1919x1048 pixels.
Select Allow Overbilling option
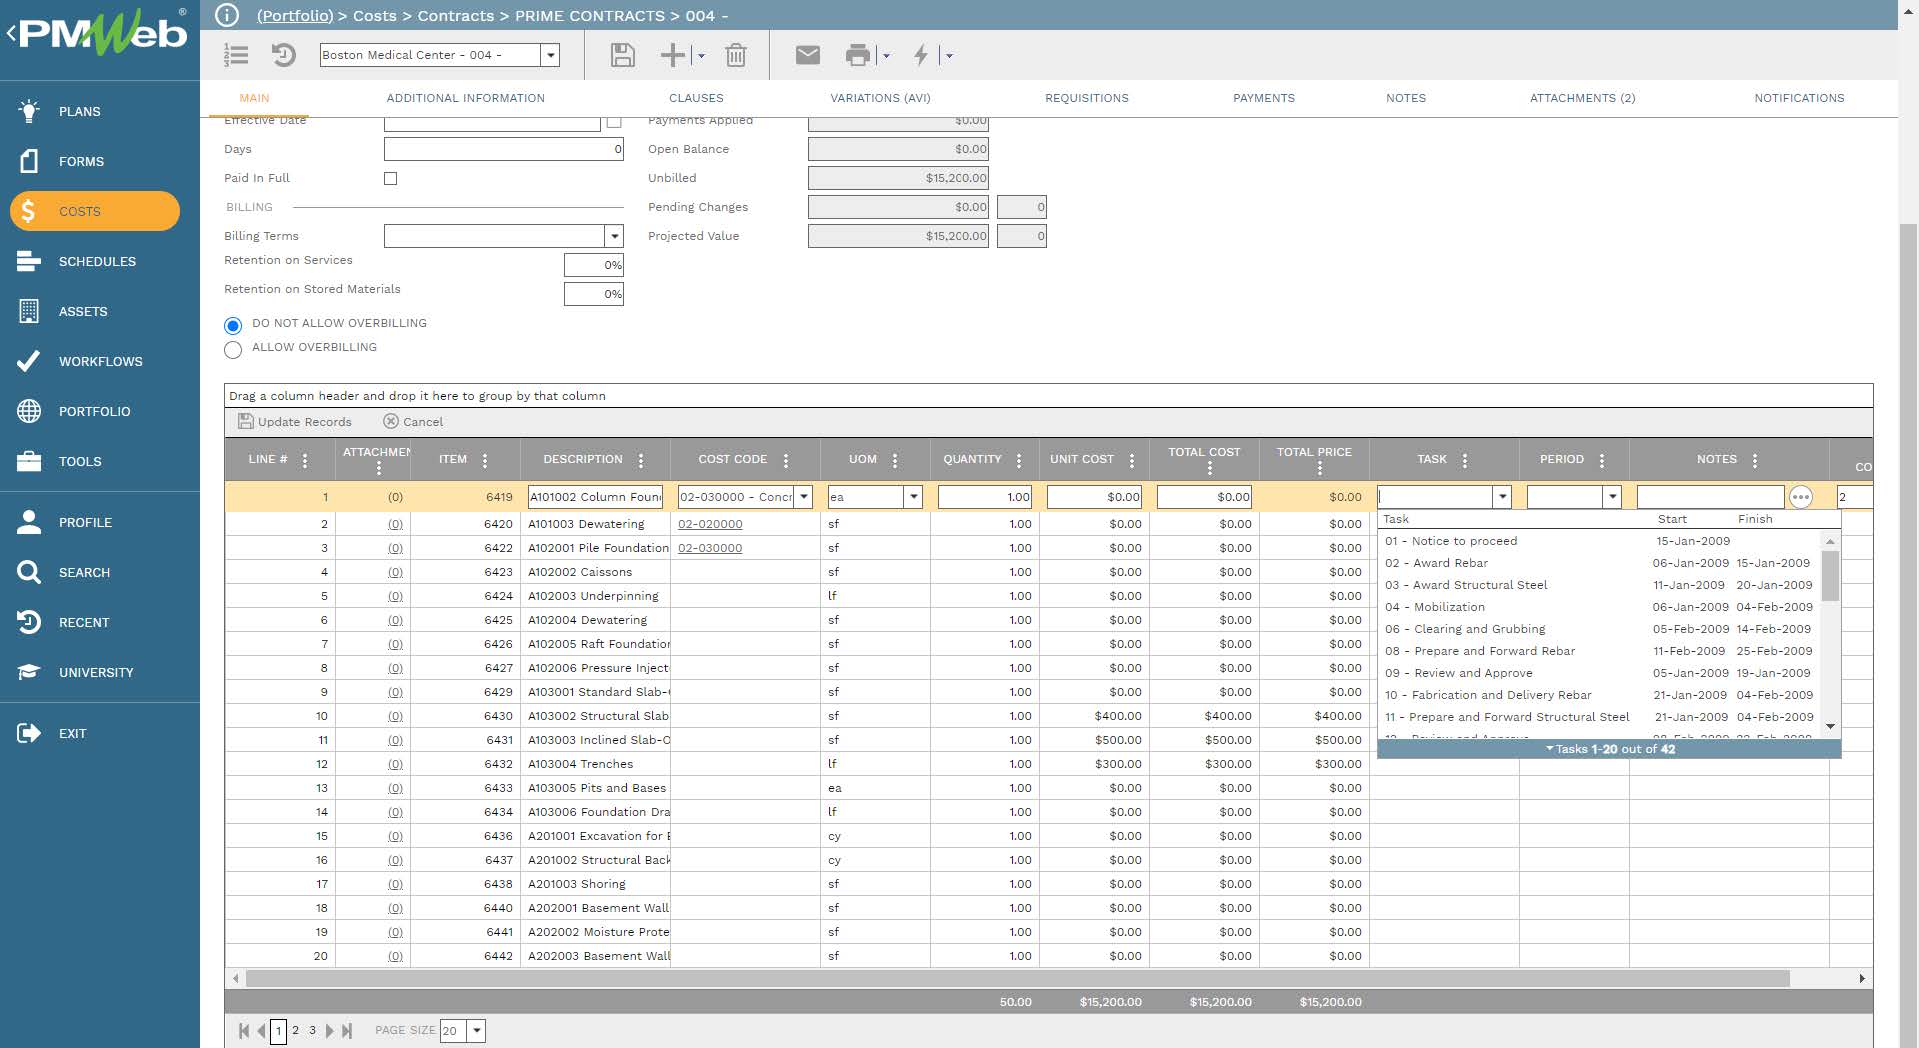click(x=233, y=350)
